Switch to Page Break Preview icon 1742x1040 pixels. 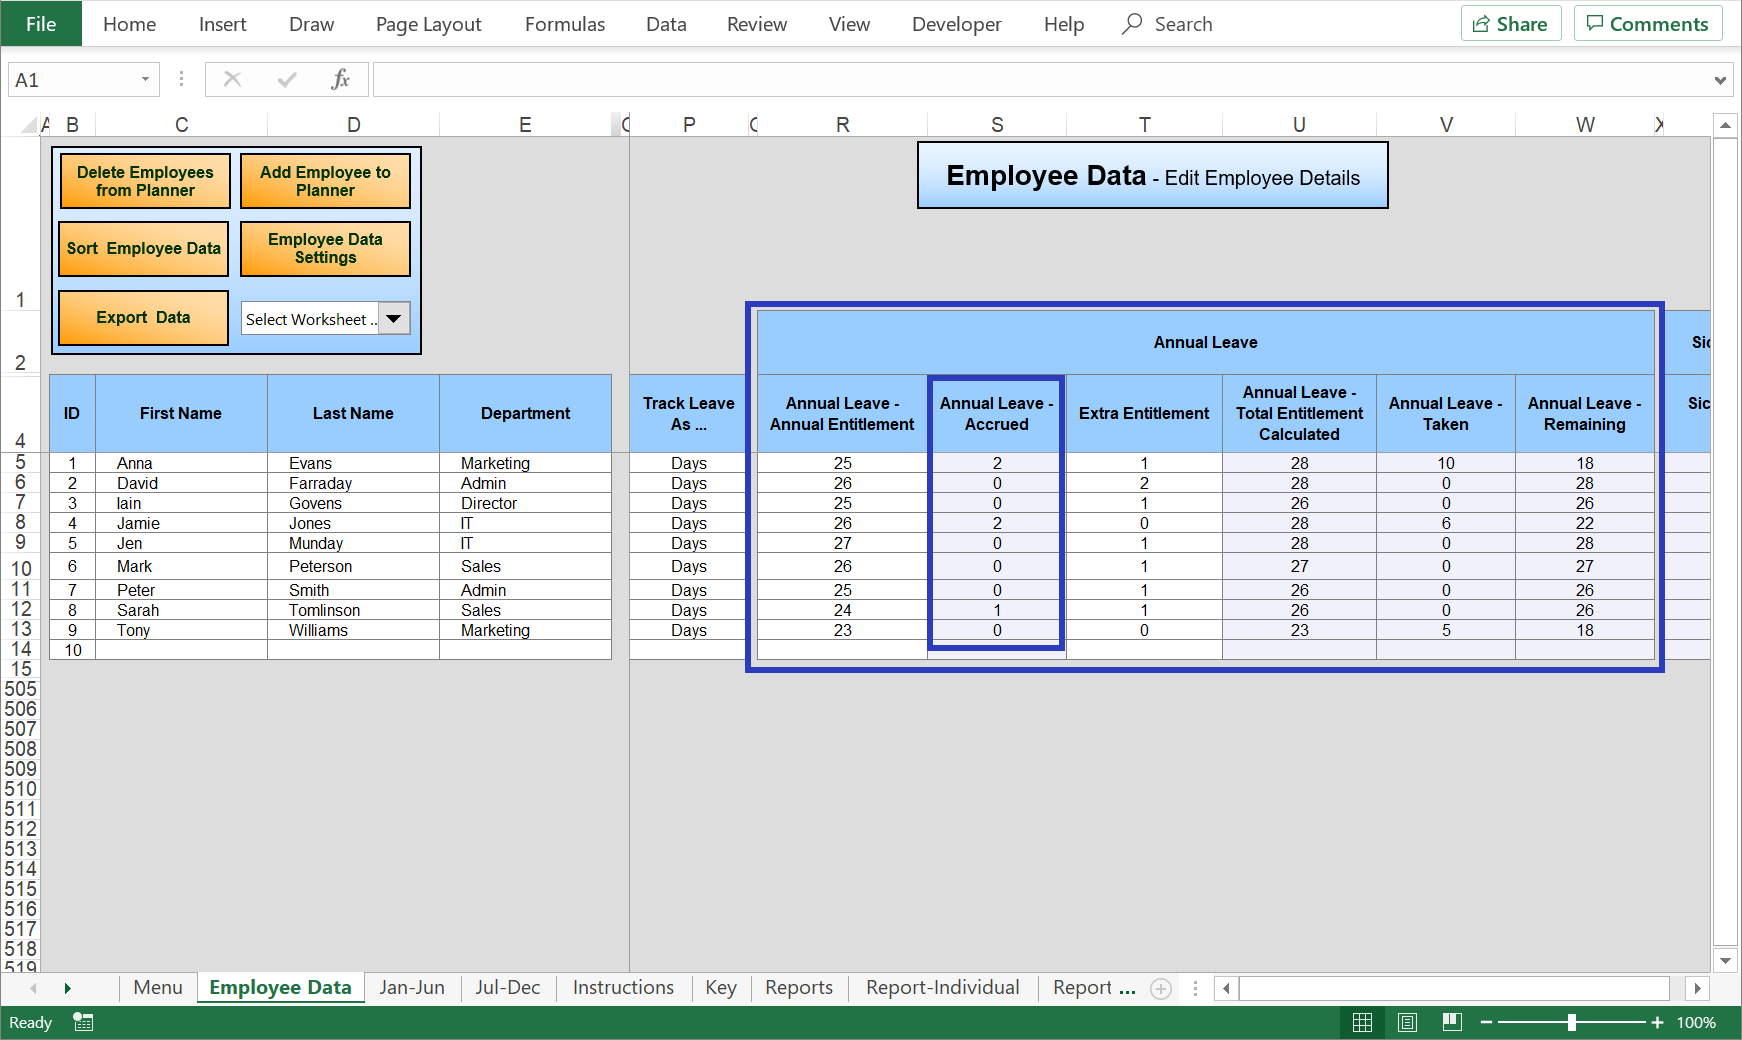[1452, 1022]
